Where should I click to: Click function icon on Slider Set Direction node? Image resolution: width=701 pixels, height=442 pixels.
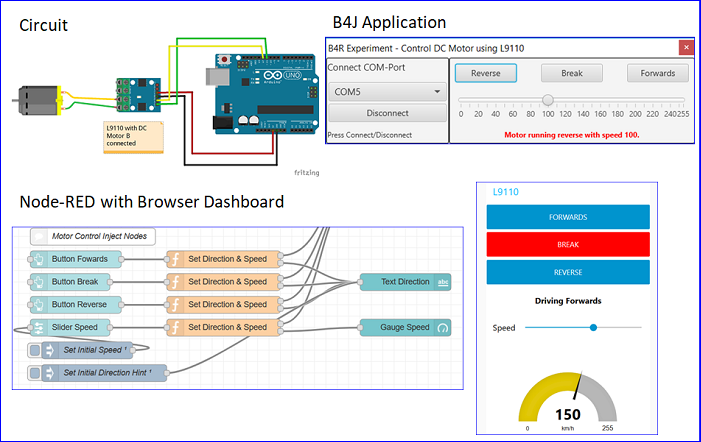point(176,327)
